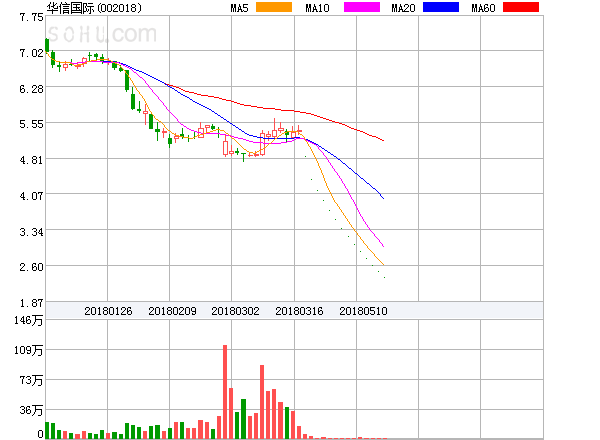Click the MA20 legend label
Viewport: 600px width, 440px height.
403,8
